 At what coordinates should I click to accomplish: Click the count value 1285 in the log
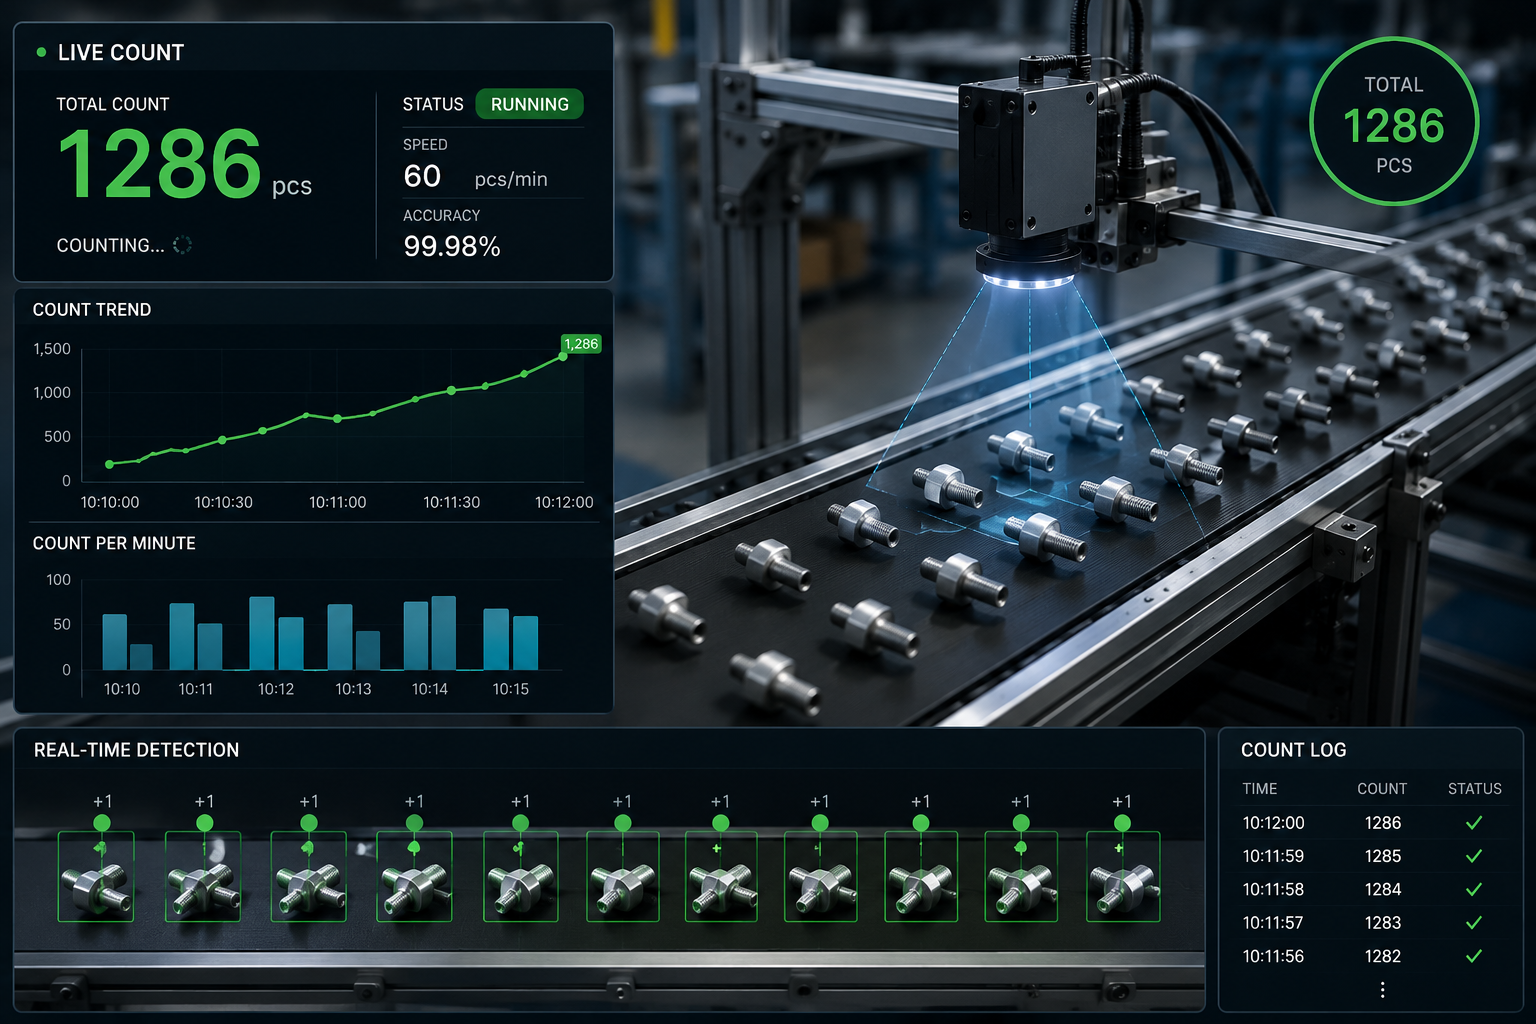pyautogui.click(x=1383, y=856)
